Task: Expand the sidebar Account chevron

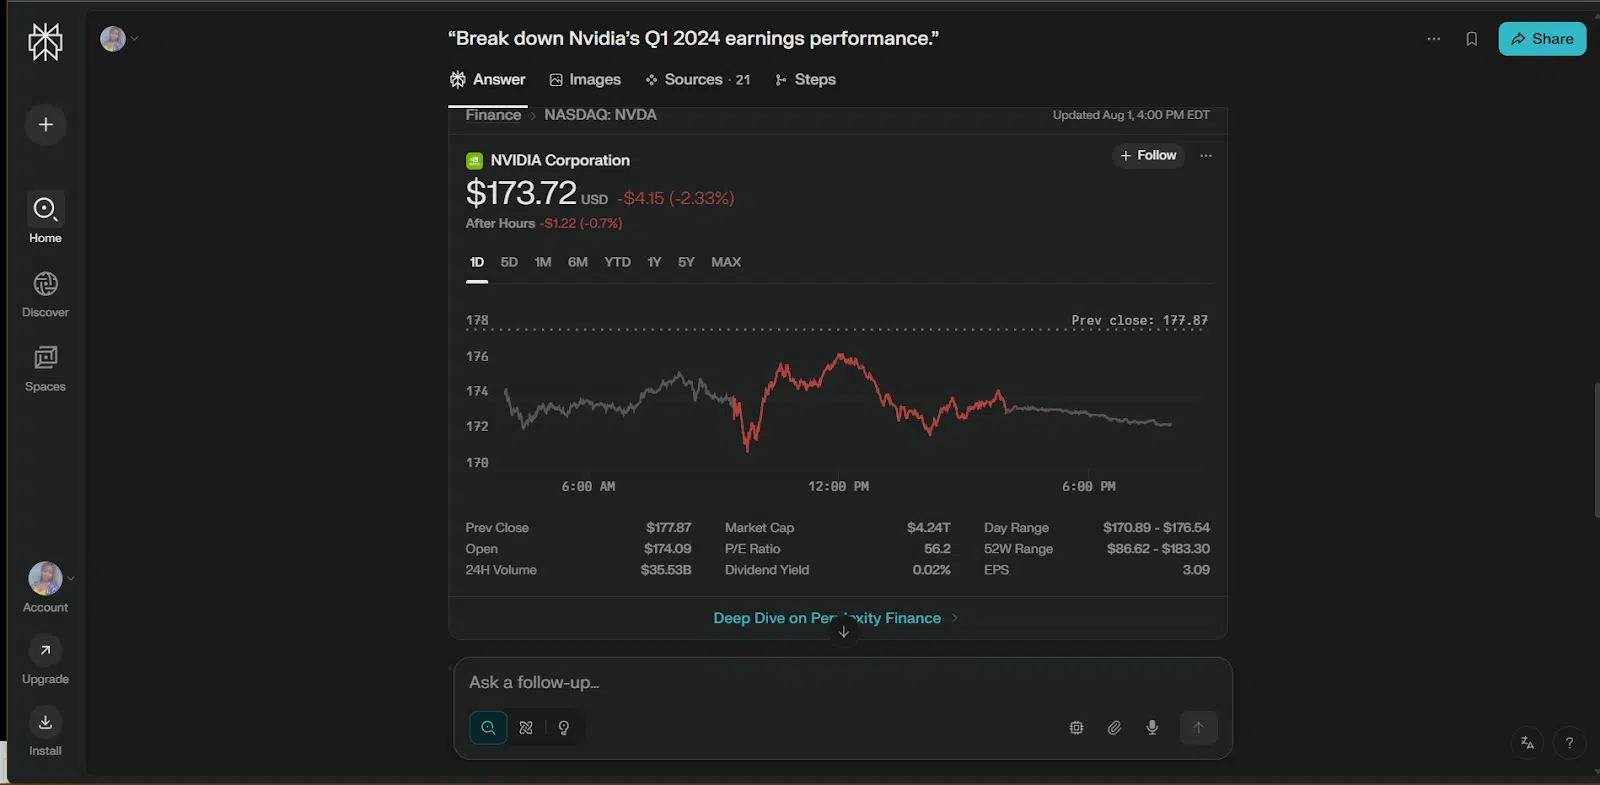Action: coord(70,578)
